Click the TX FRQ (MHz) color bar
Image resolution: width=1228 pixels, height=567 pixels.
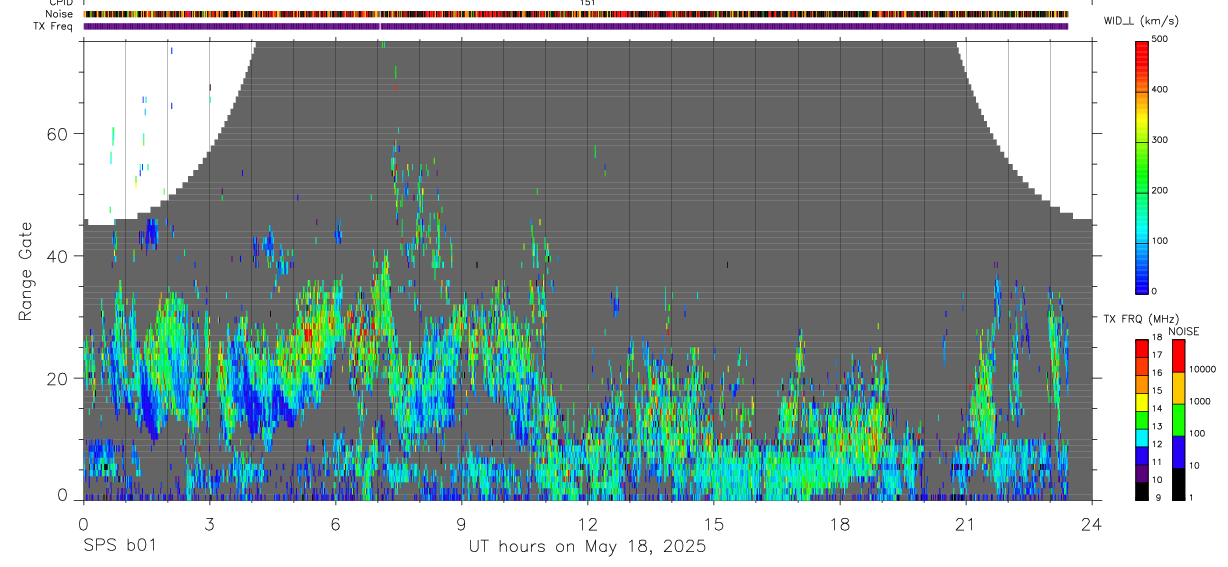coord(1143,419)
